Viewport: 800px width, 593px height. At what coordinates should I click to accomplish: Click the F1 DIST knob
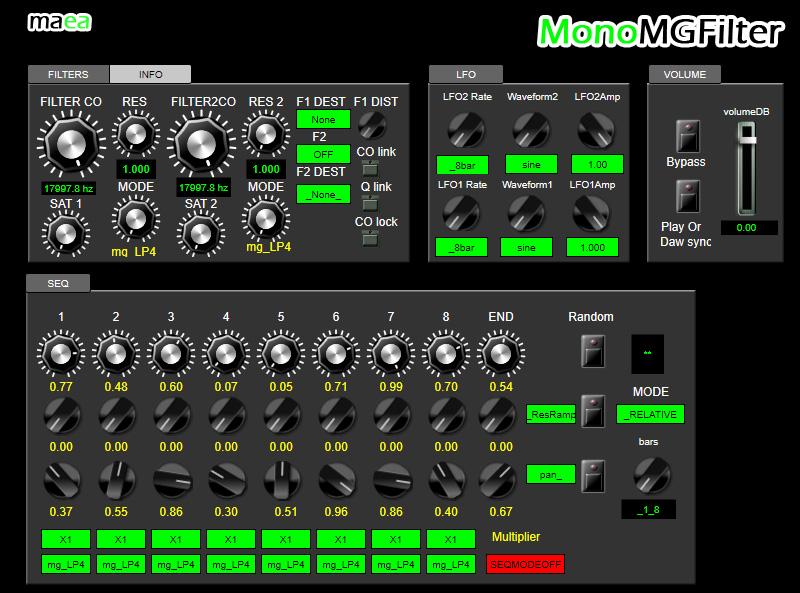(372, 126)
